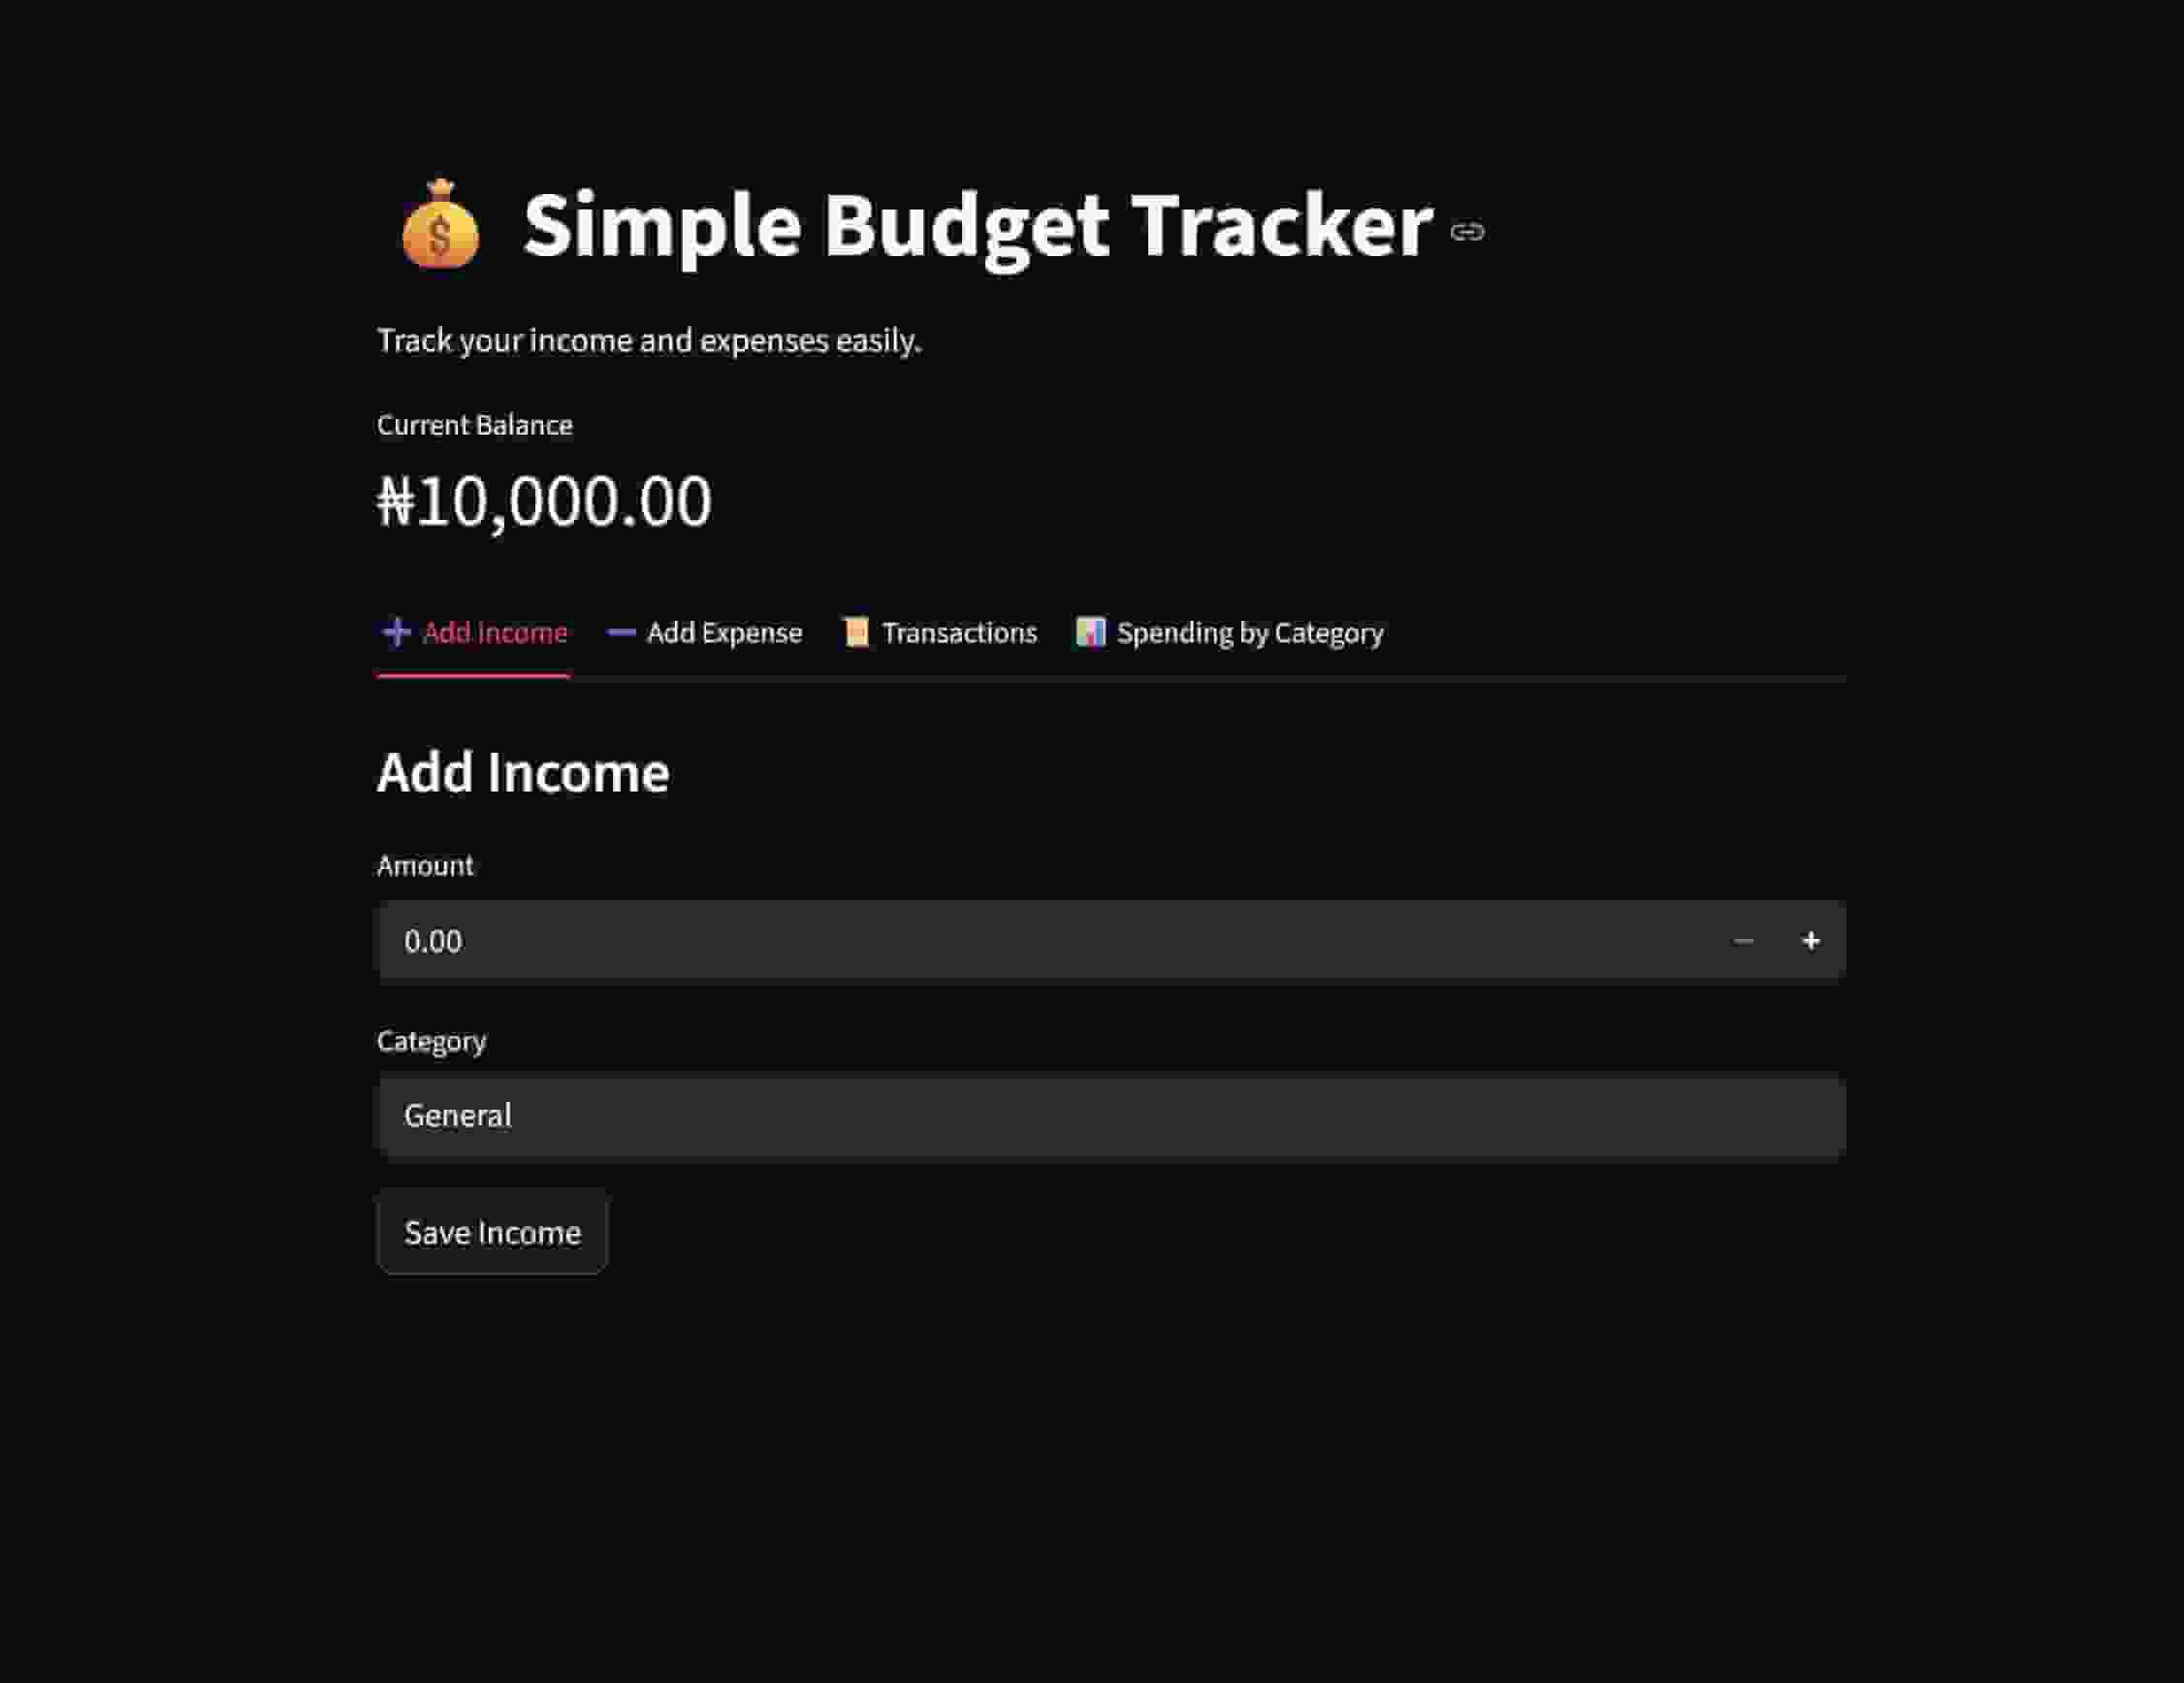Viewport: 2184px width, 1683px height.
Task: Click the plus stepper in the Amount field
Action: coord(1812,940)
